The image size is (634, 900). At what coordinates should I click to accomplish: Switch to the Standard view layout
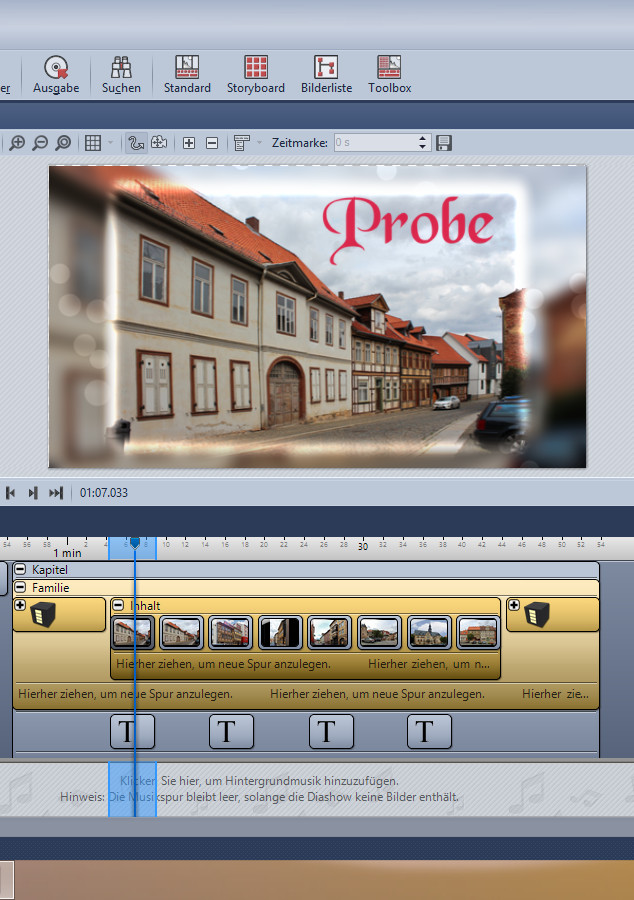coord(187,75)
